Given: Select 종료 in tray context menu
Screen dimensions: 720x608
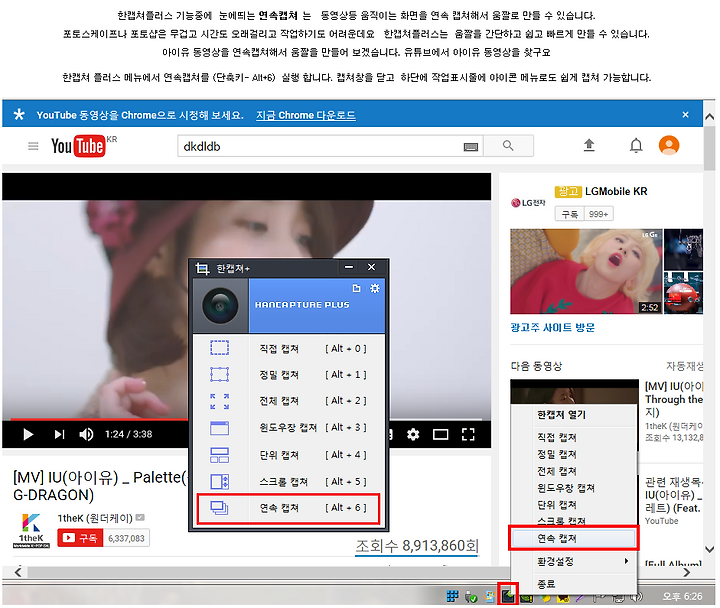Looking at the screenshot, I should tap(546, 584).
